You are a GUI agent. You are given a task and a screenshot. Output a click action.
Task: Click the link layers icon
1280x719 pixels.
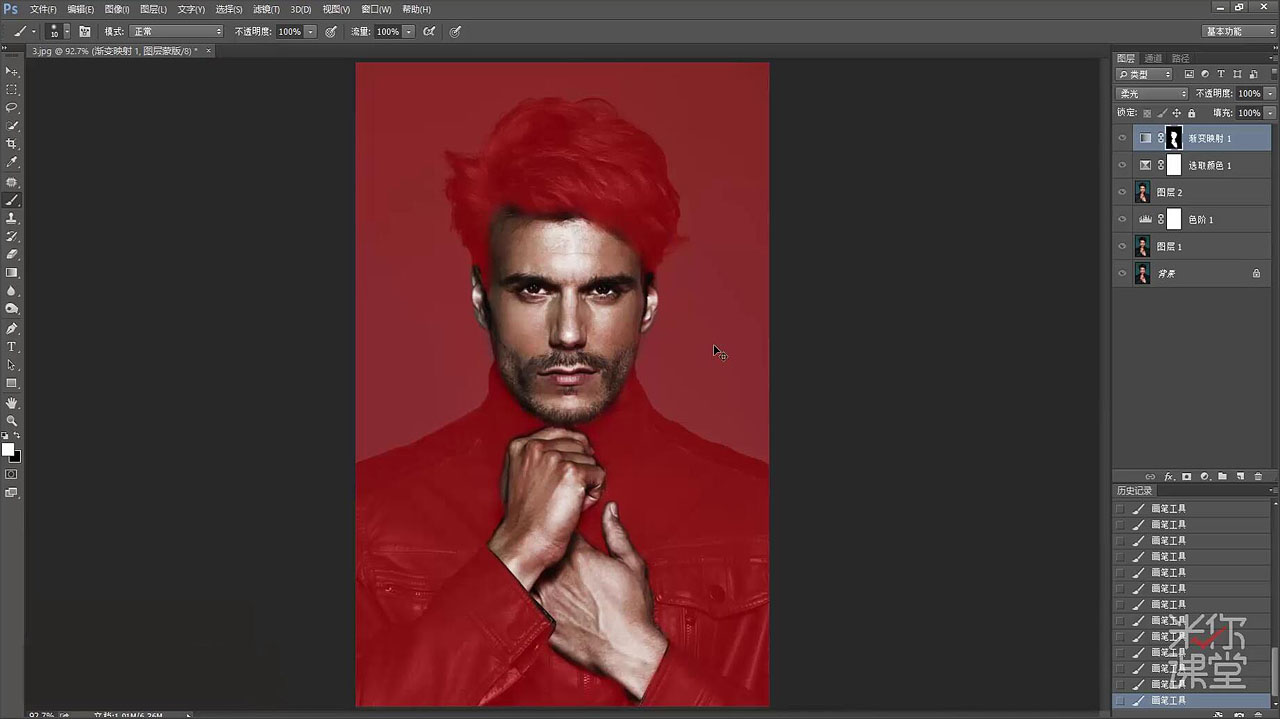coord(1150,477)
